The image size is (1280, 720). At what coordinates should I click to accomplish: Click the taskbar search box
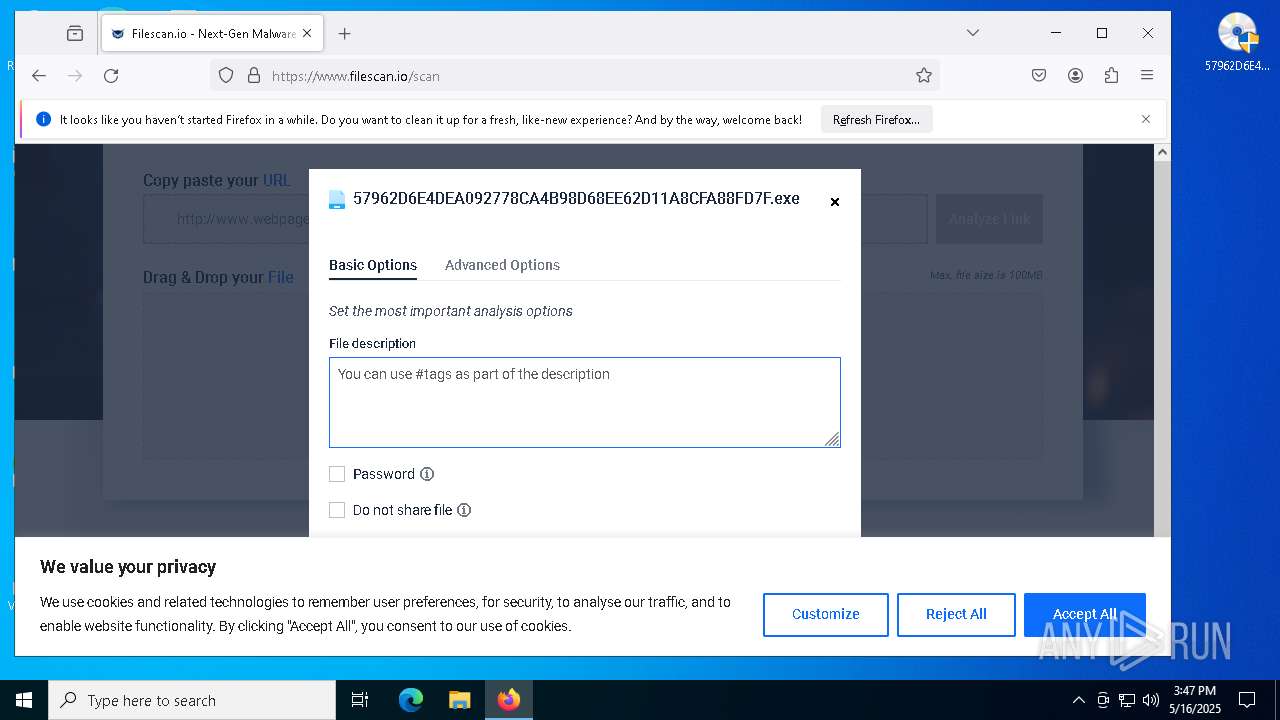click(x=192, y=700)
